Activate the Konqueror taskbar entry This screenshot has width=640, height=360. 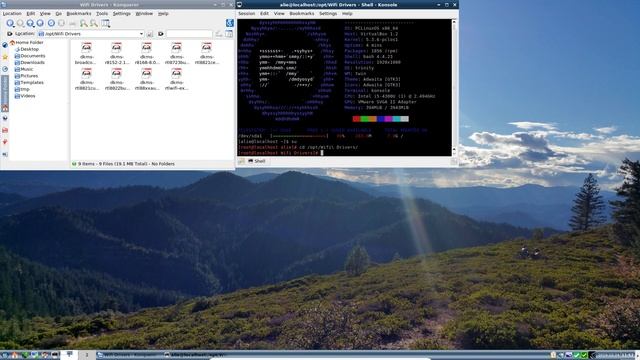pos(129,355)
